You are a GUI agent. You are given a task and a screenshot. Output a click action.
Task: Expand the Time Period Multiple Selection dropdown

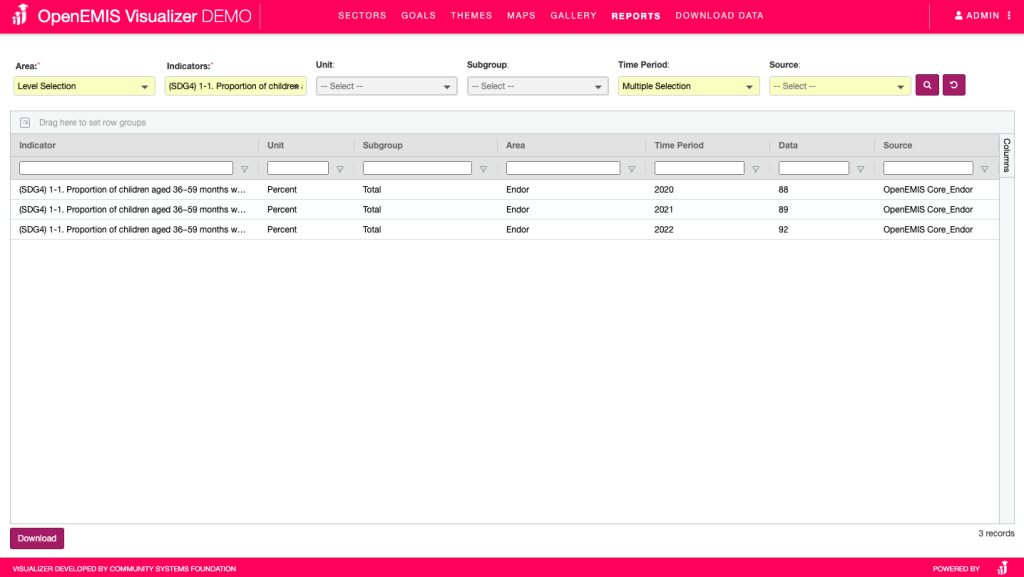(688, 87)
